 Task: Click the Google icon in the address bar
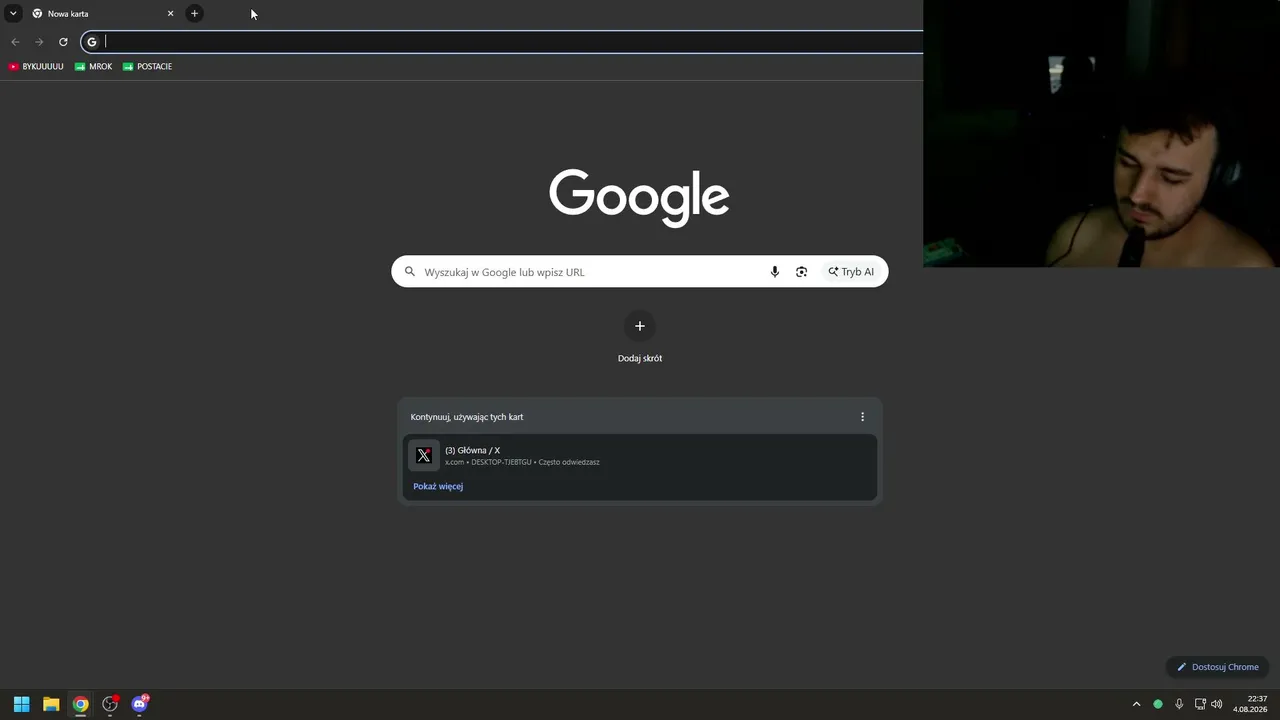(92, 42)
